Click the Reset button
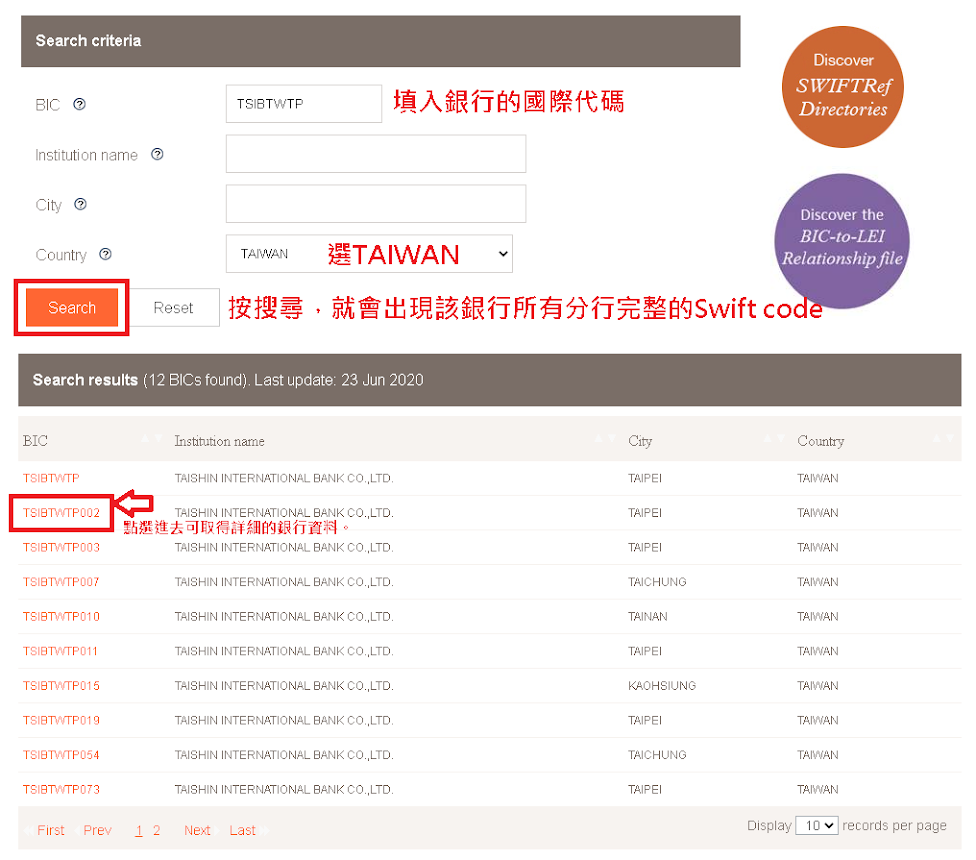The width and height of the screenshot is (976, 860). click(x=175, y=308)
